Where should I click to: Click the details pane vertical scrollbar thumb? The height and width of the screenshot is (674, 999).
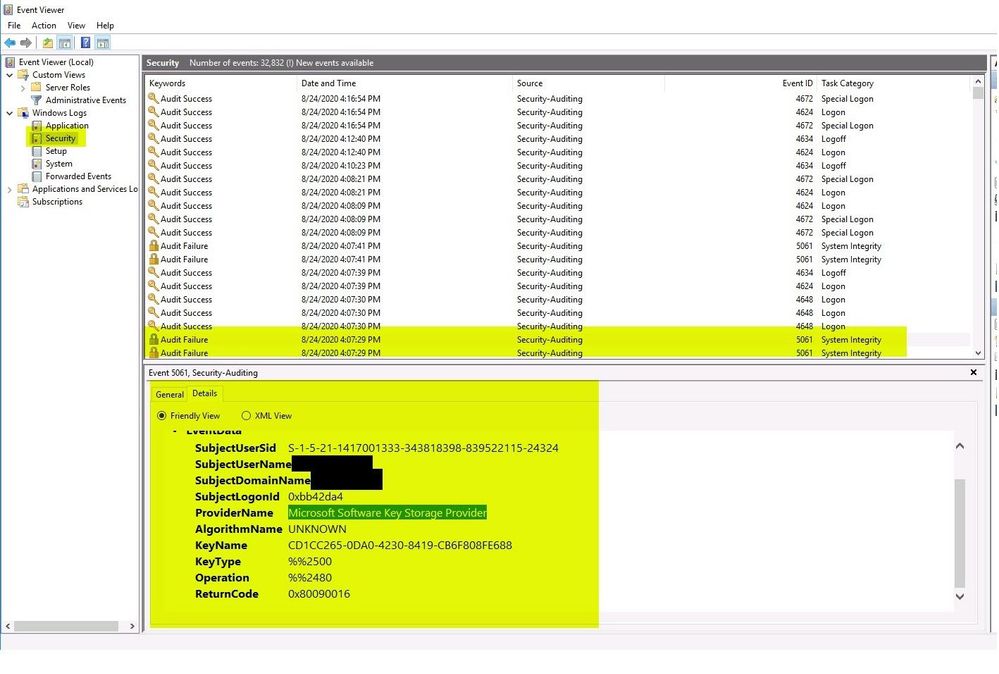pyautogui.click(x=960, y=533)
